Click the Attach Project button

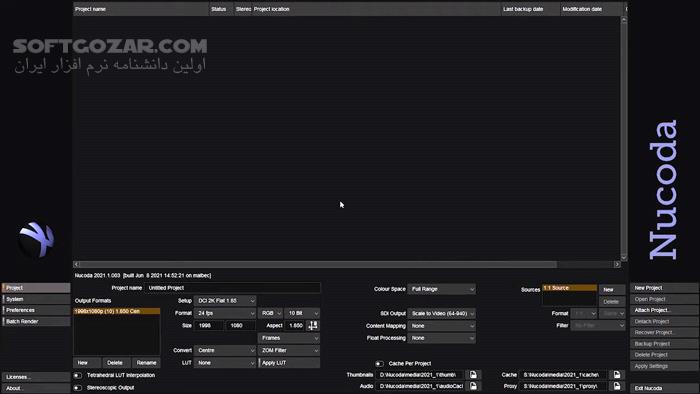coord(664,310)
